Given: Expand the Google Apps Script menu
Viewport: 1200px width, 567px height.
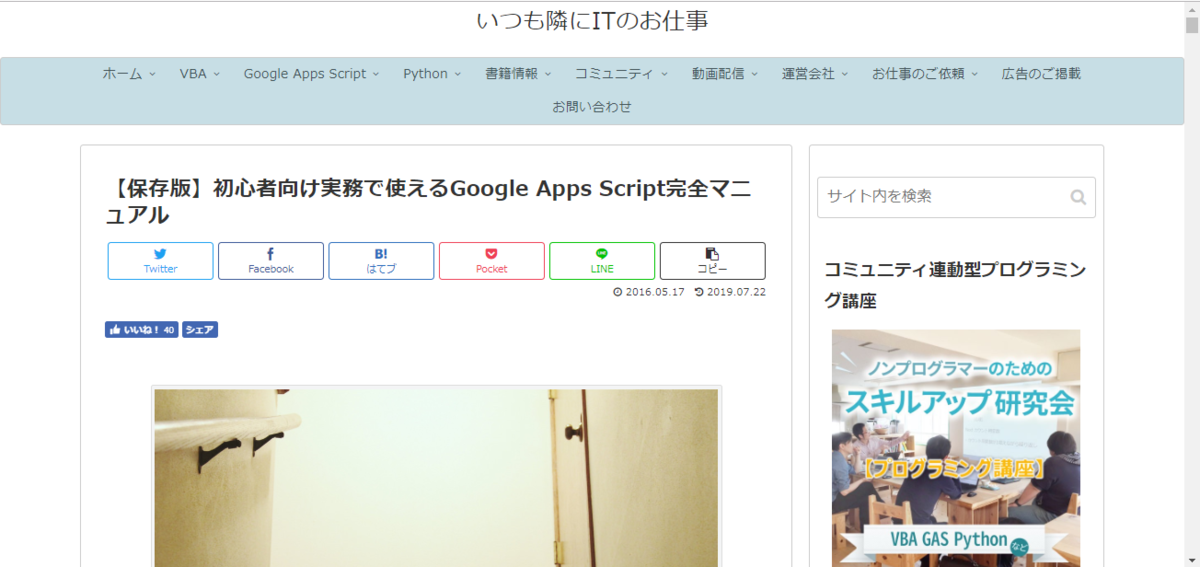Looking at the screenshot, I should 312,73.
